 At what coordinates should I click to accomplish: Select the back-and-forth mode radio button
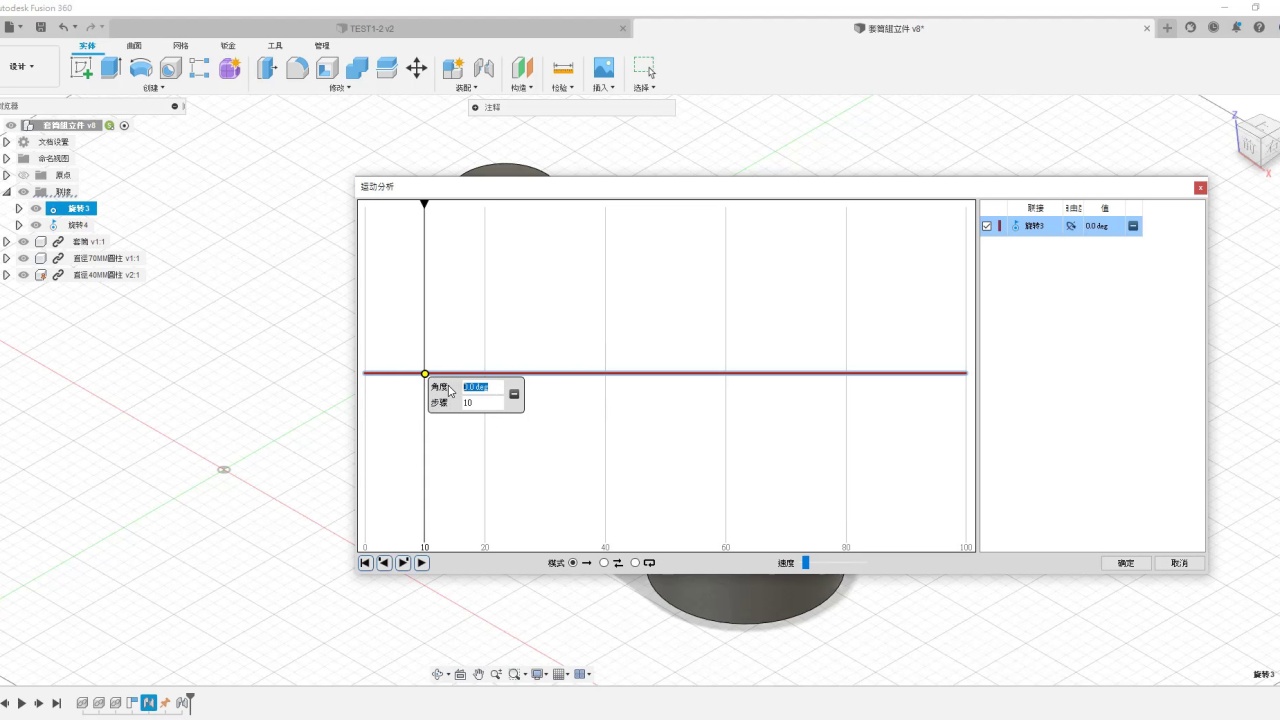click(604, 563)
